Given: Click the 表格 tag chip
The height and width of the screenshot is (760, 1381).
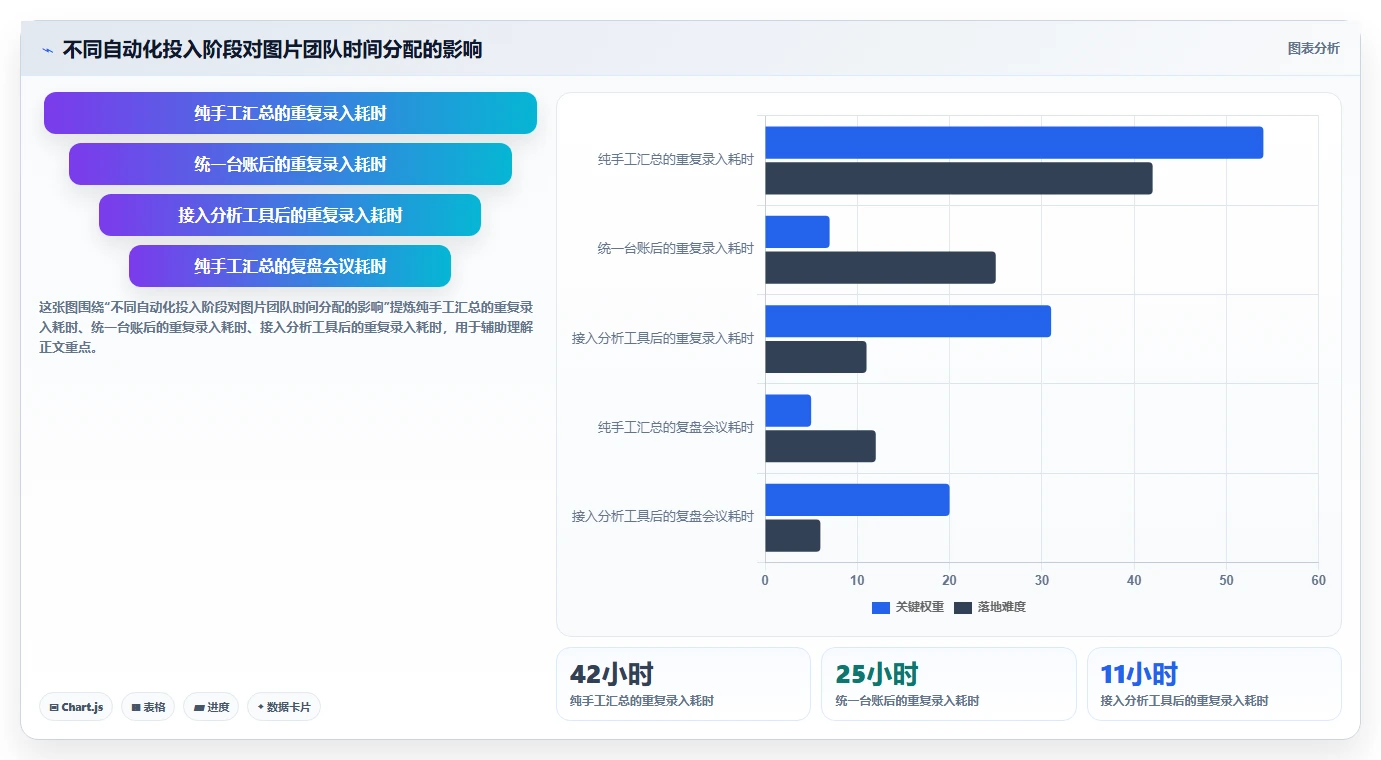Looking at the screenshot, I should [x=148, y=707].
